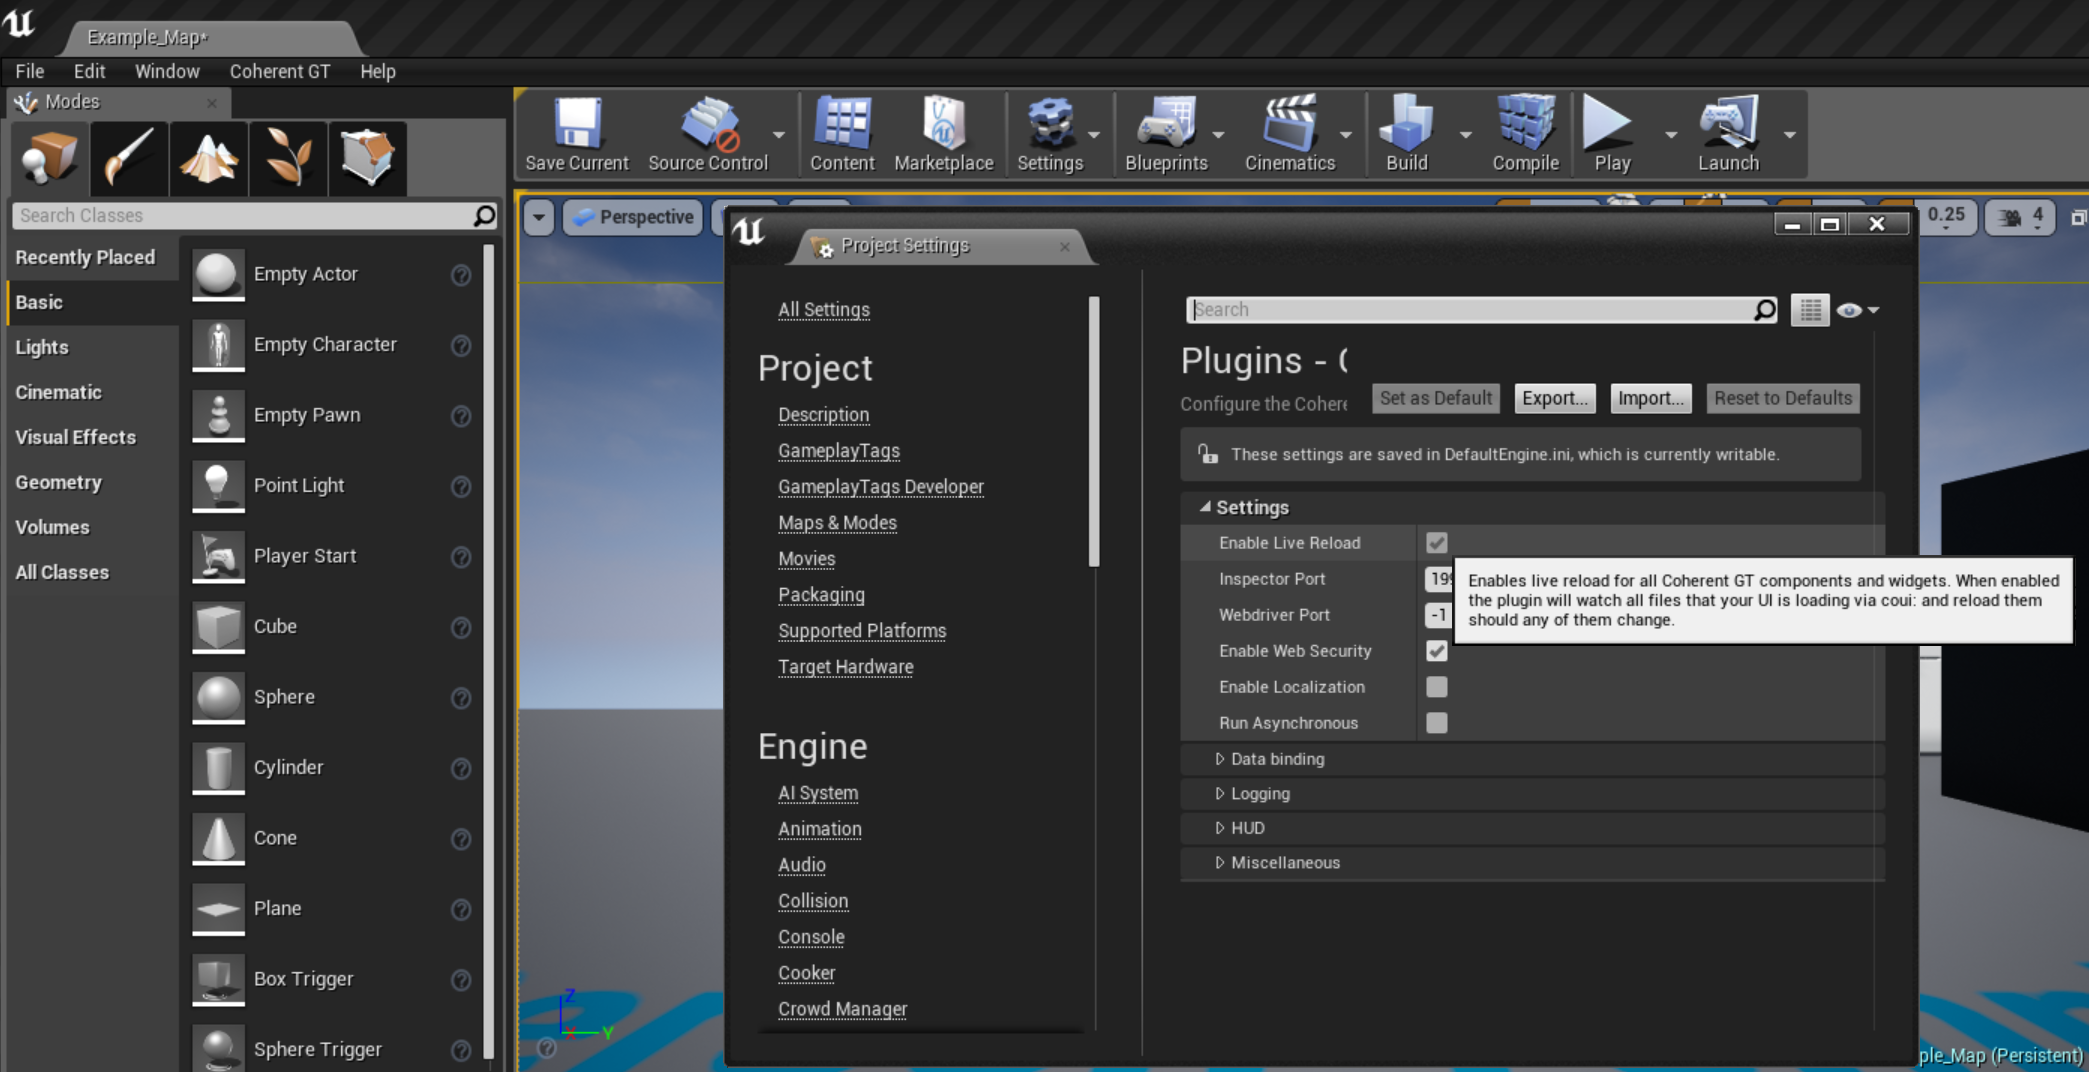Viewport: 2089px width, 1072px height.
Task: Select the Geometry Editing mode icon
Action: (367, 158)
